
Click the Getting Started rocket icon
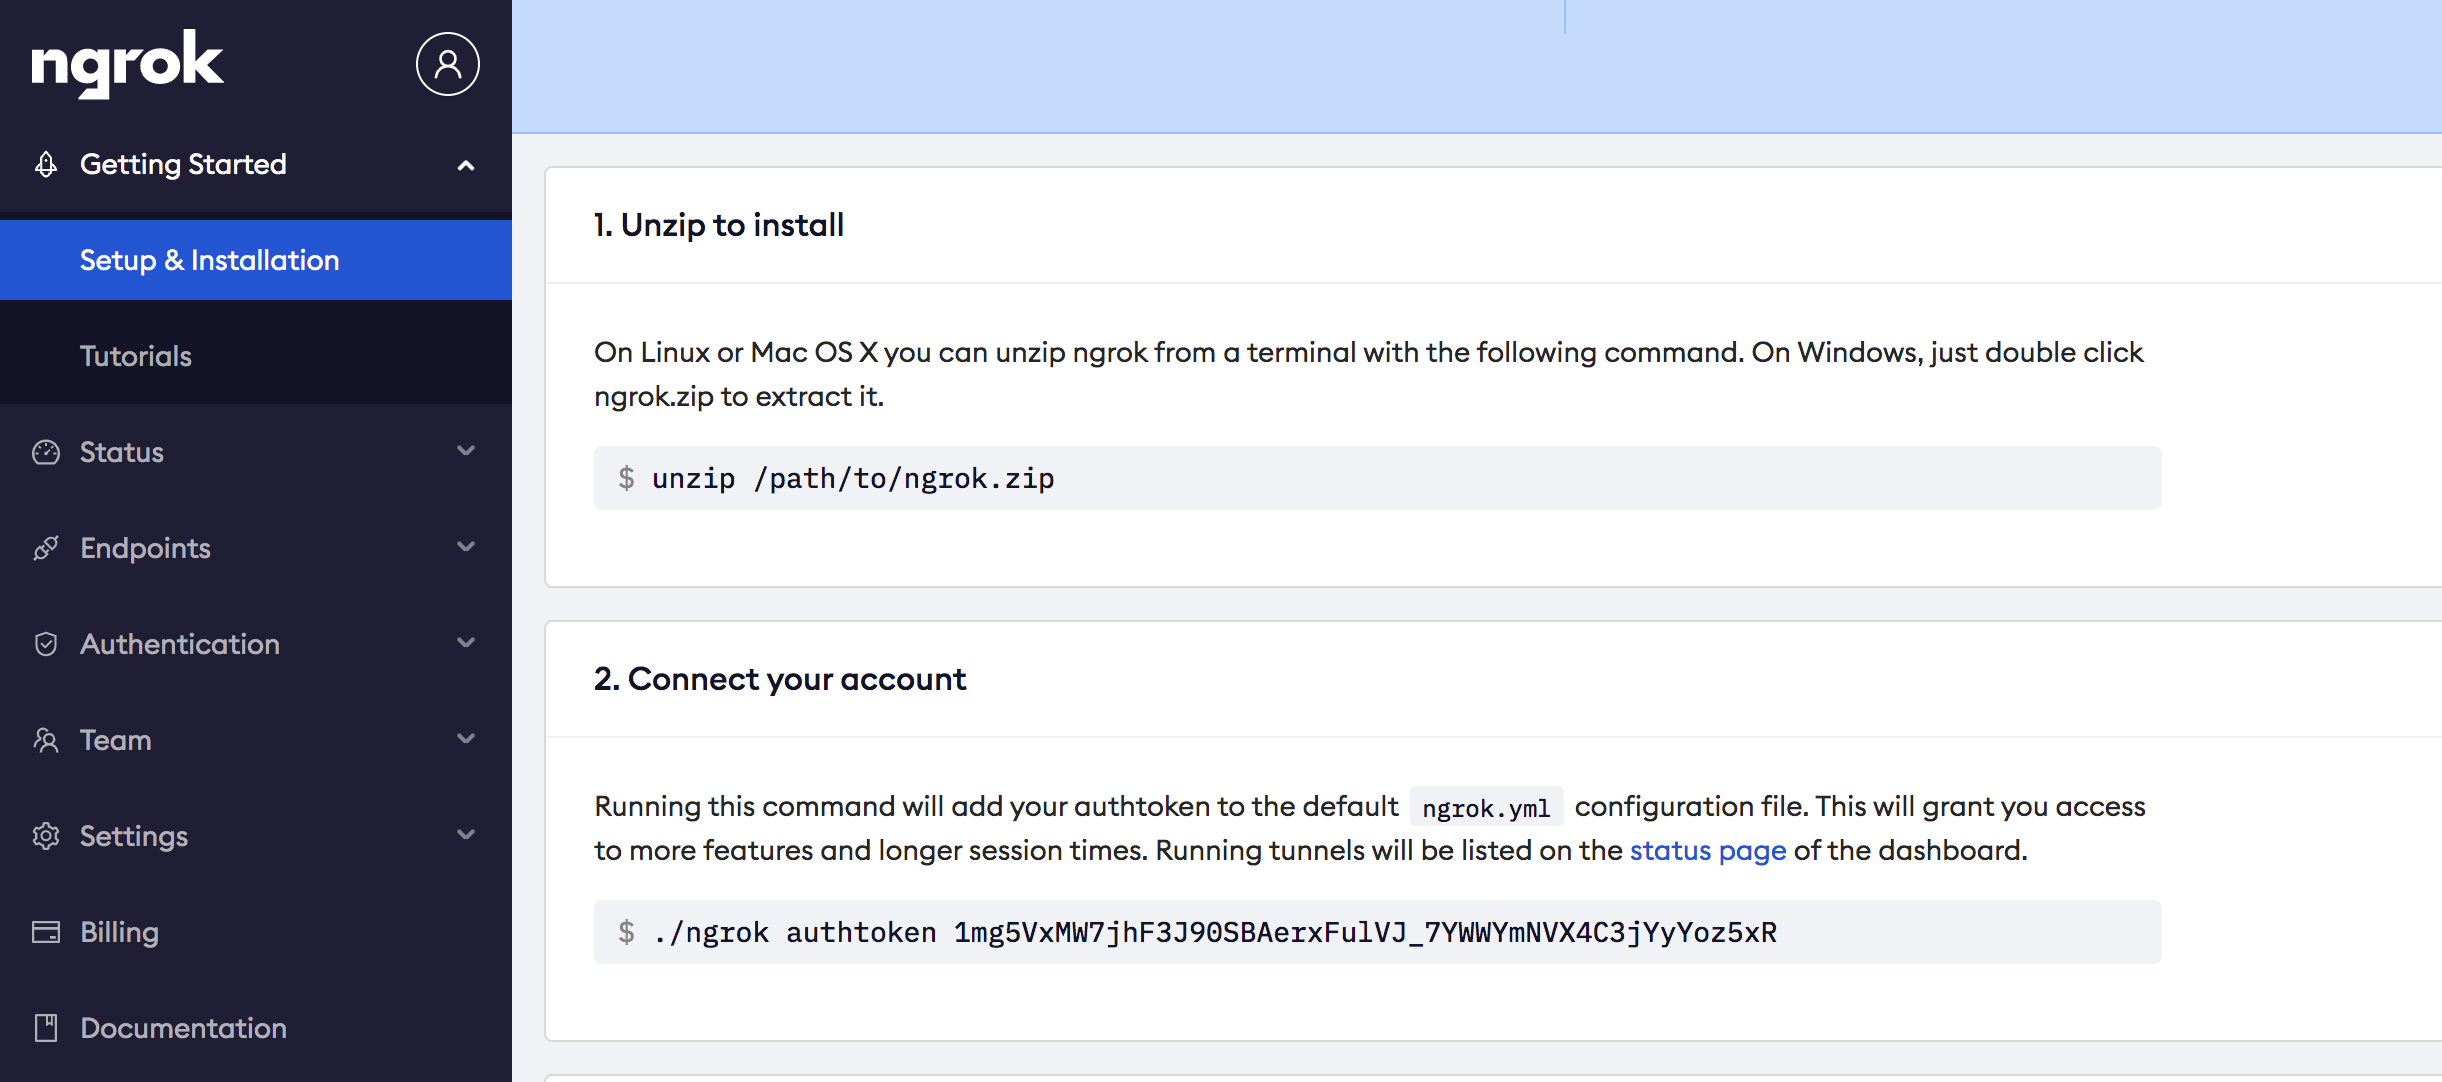coord(46,164)
